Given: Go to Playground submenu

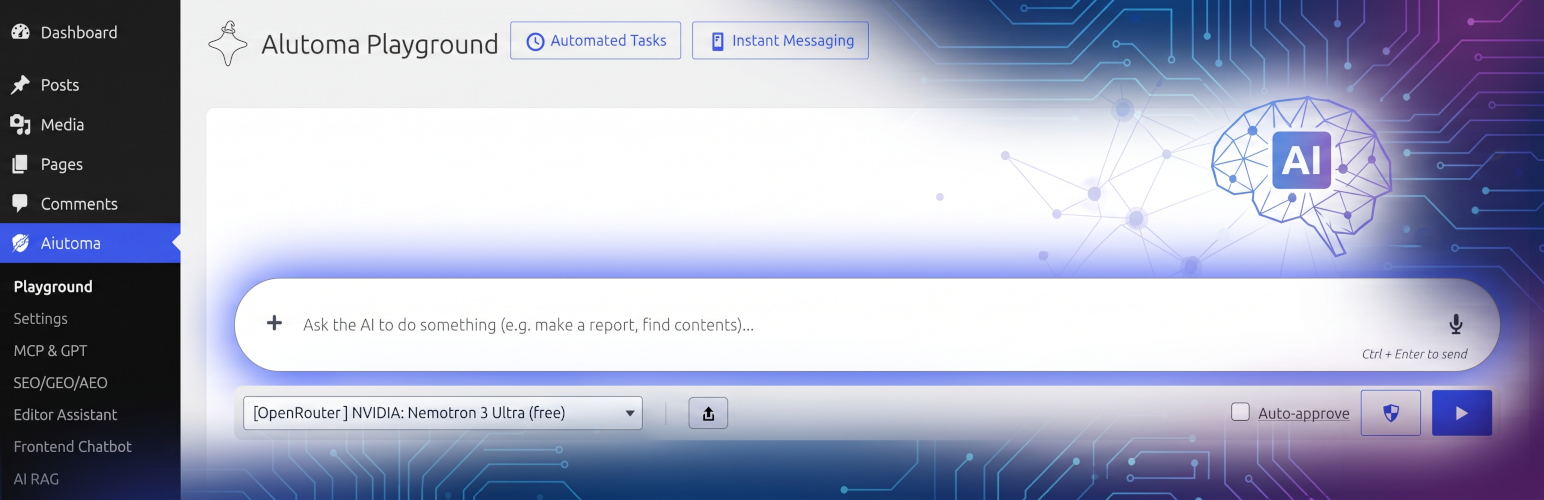Looking at the screenshot, I should [x=53, y=287].
